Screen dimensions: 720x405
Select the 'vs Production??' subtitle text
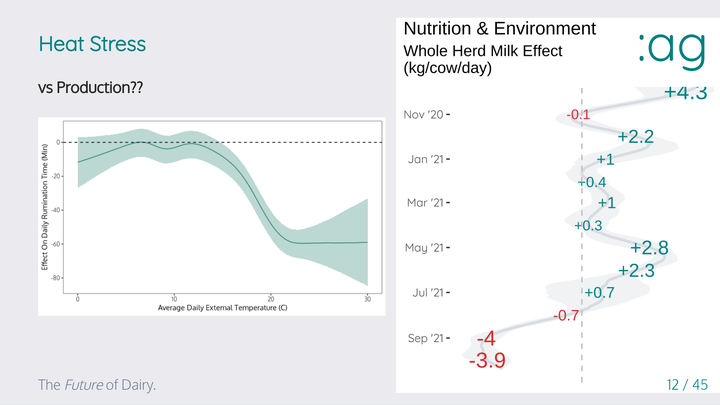point(89,88)
